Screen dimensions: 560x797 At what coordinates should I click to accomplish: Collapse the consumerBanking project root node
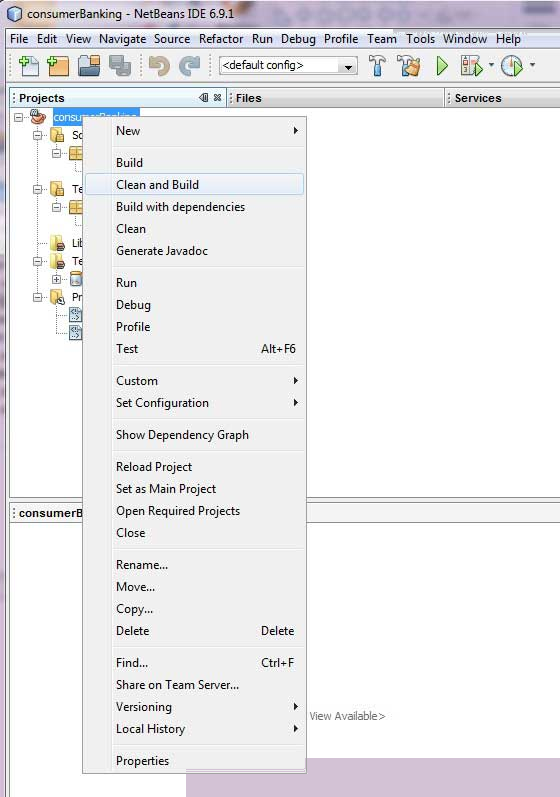18,117
